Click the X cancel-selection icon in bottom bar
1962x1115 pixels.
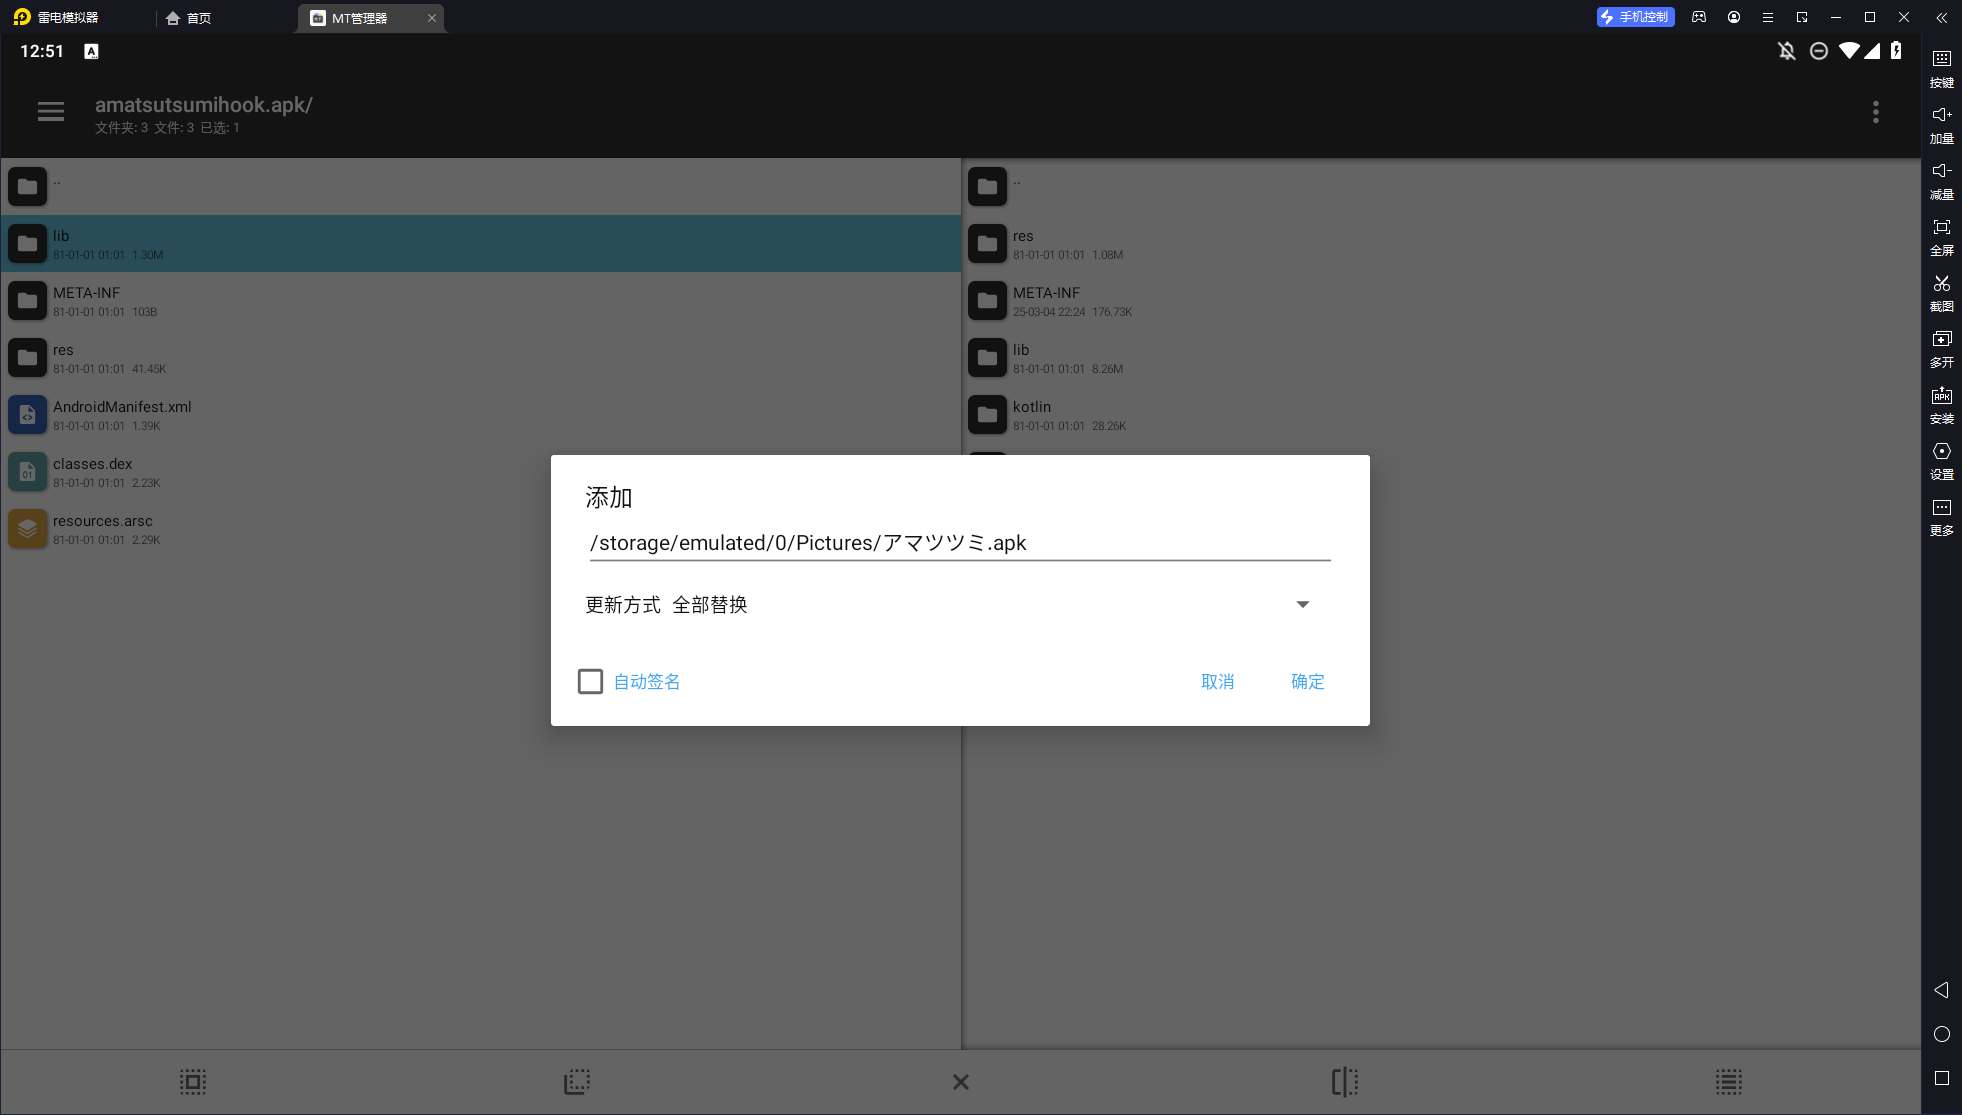point(960,1082)
